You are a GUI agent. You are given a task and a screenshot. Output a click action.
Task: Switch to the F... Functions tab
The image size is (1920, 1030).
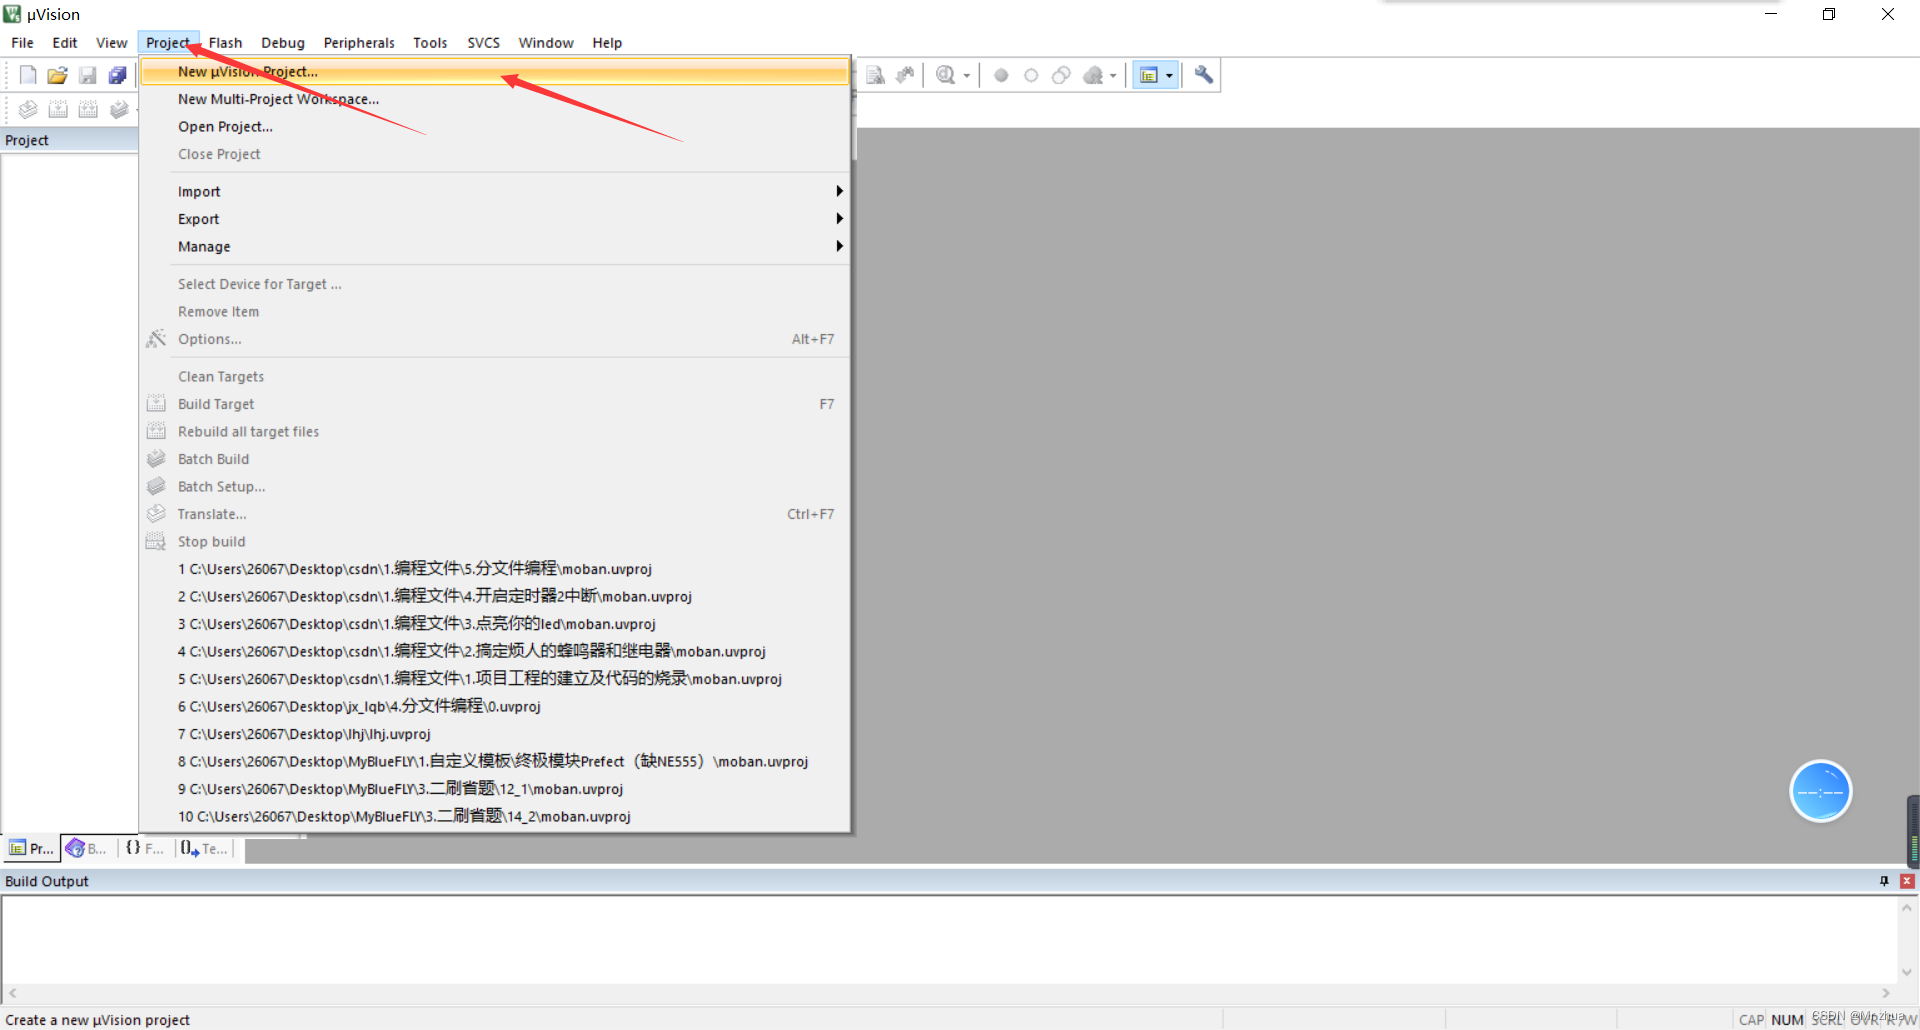(x=145, y=848)
